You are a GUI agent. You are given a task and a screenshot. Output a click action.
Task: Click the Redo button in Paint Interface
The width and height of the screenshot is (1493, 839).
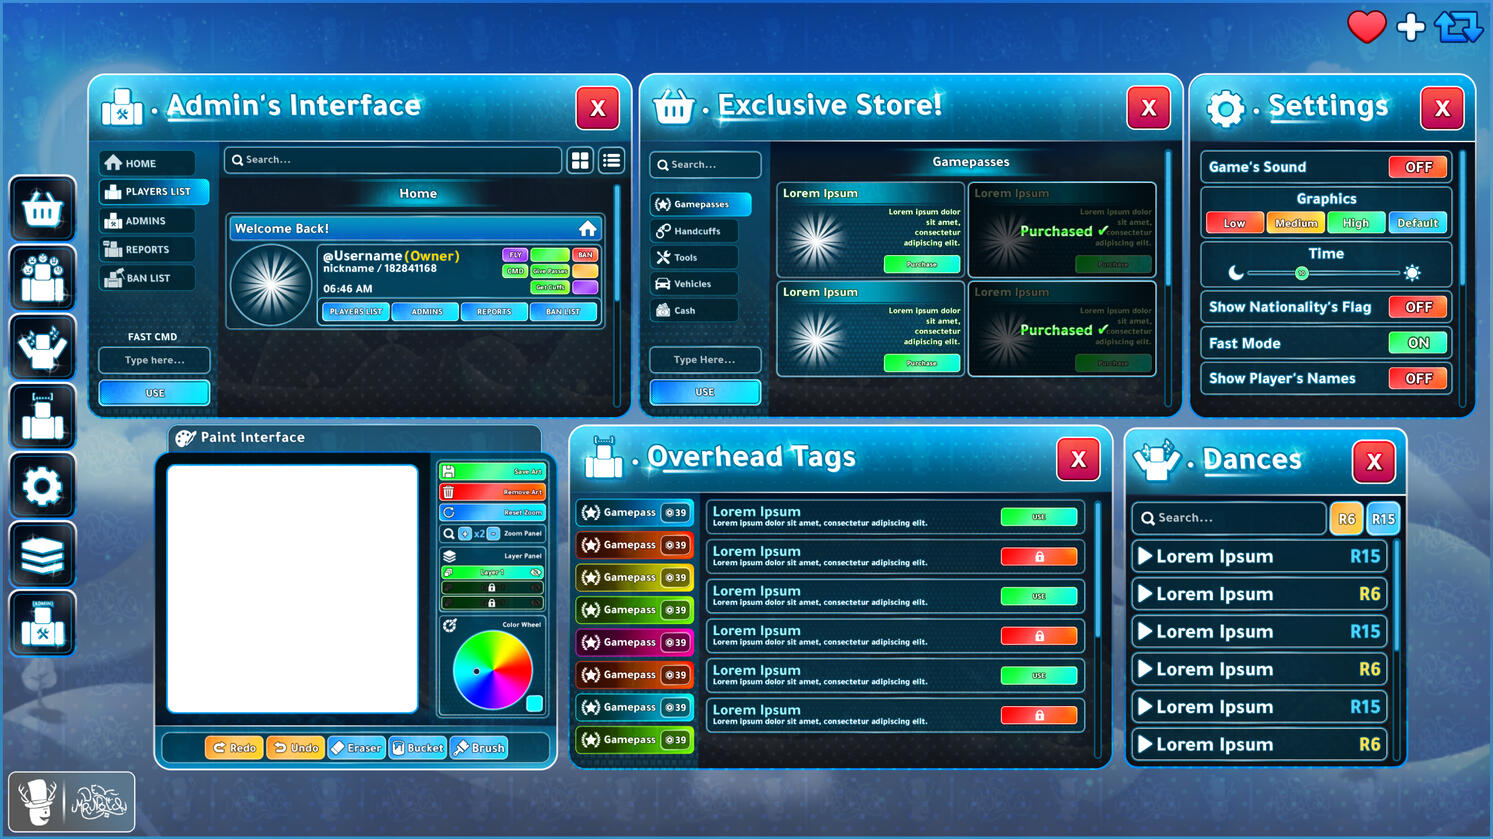coord(234,748)
